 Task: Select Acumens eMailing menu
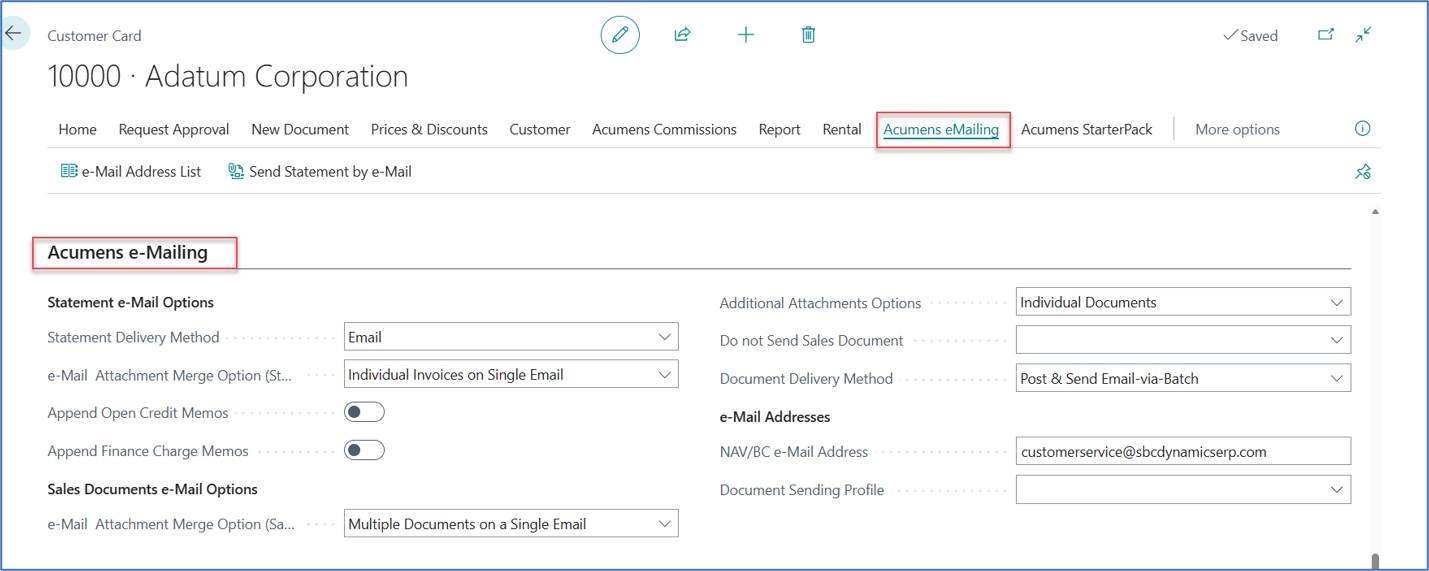[x=941, y=129]
